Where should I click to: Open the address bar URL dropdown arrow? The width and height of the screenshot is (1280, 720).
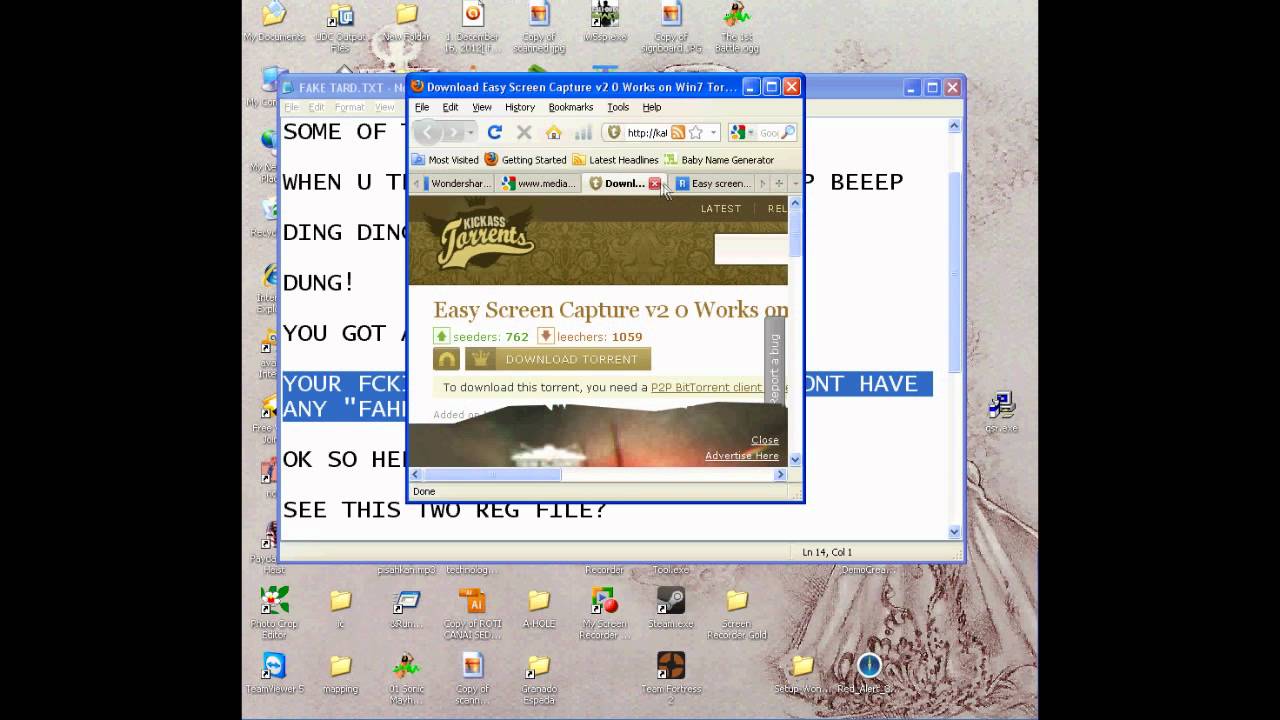[713, 132]
